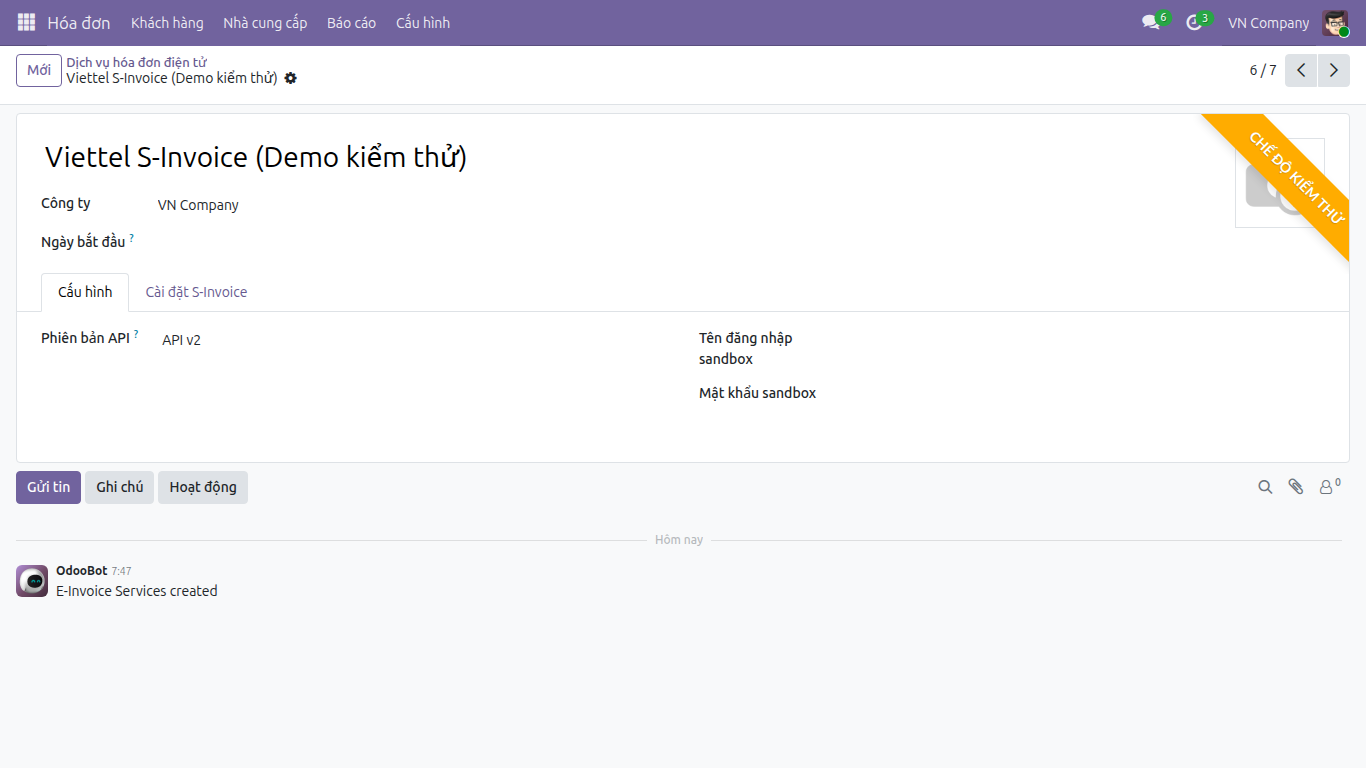Show help tooltip for Phiên bản API
The image size is (1366, 768).
tap(136, 334)
